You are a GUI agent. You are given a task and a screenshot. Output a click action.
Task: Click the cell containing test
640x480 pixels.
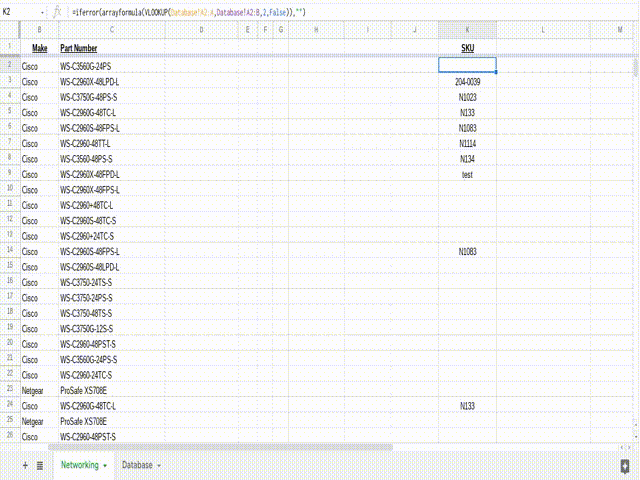[x=467, y=175]
